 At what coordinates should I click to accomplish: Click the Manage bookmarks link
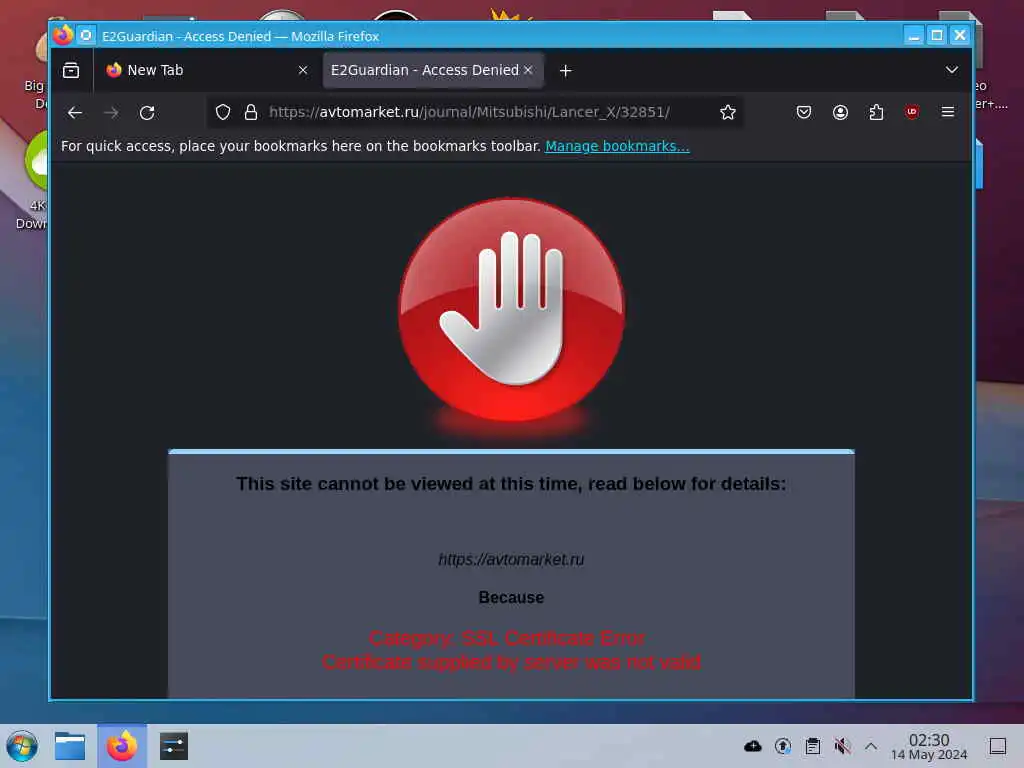tap(617, 146)
